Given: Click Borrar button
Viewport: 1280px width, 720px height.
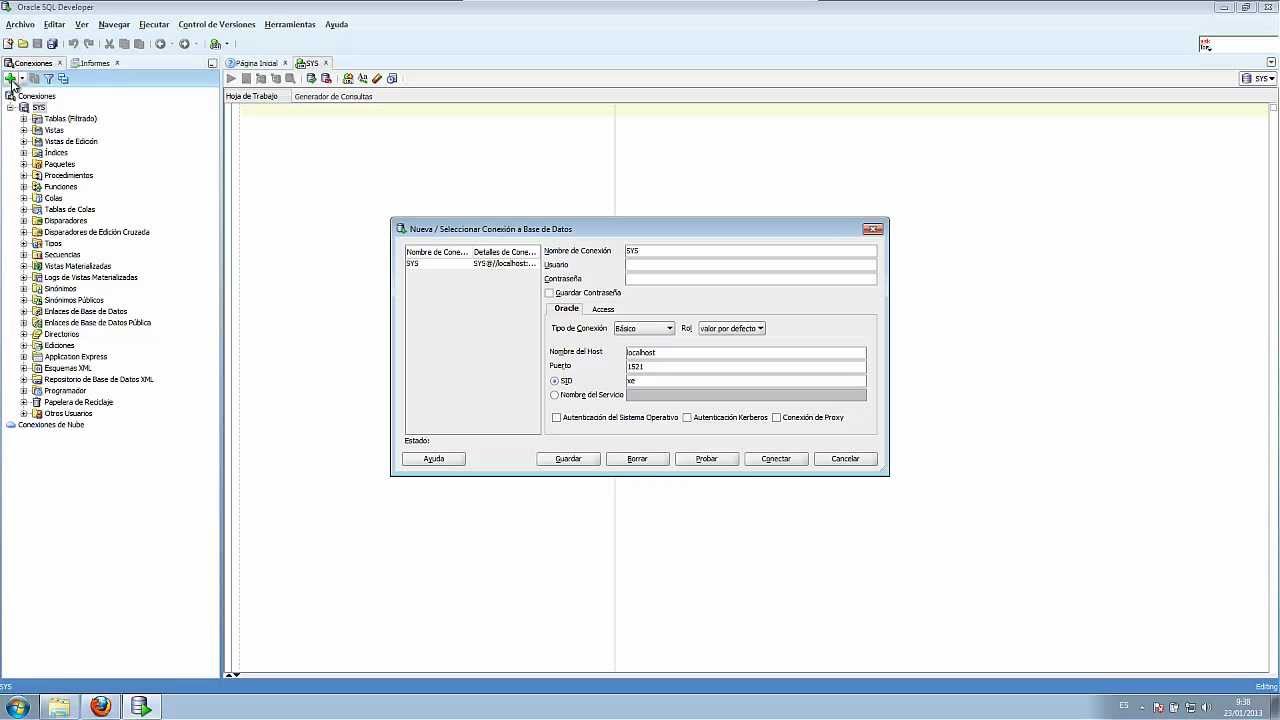Looking at the screenshot, I should pyautogui.click(x=637, y=459).
